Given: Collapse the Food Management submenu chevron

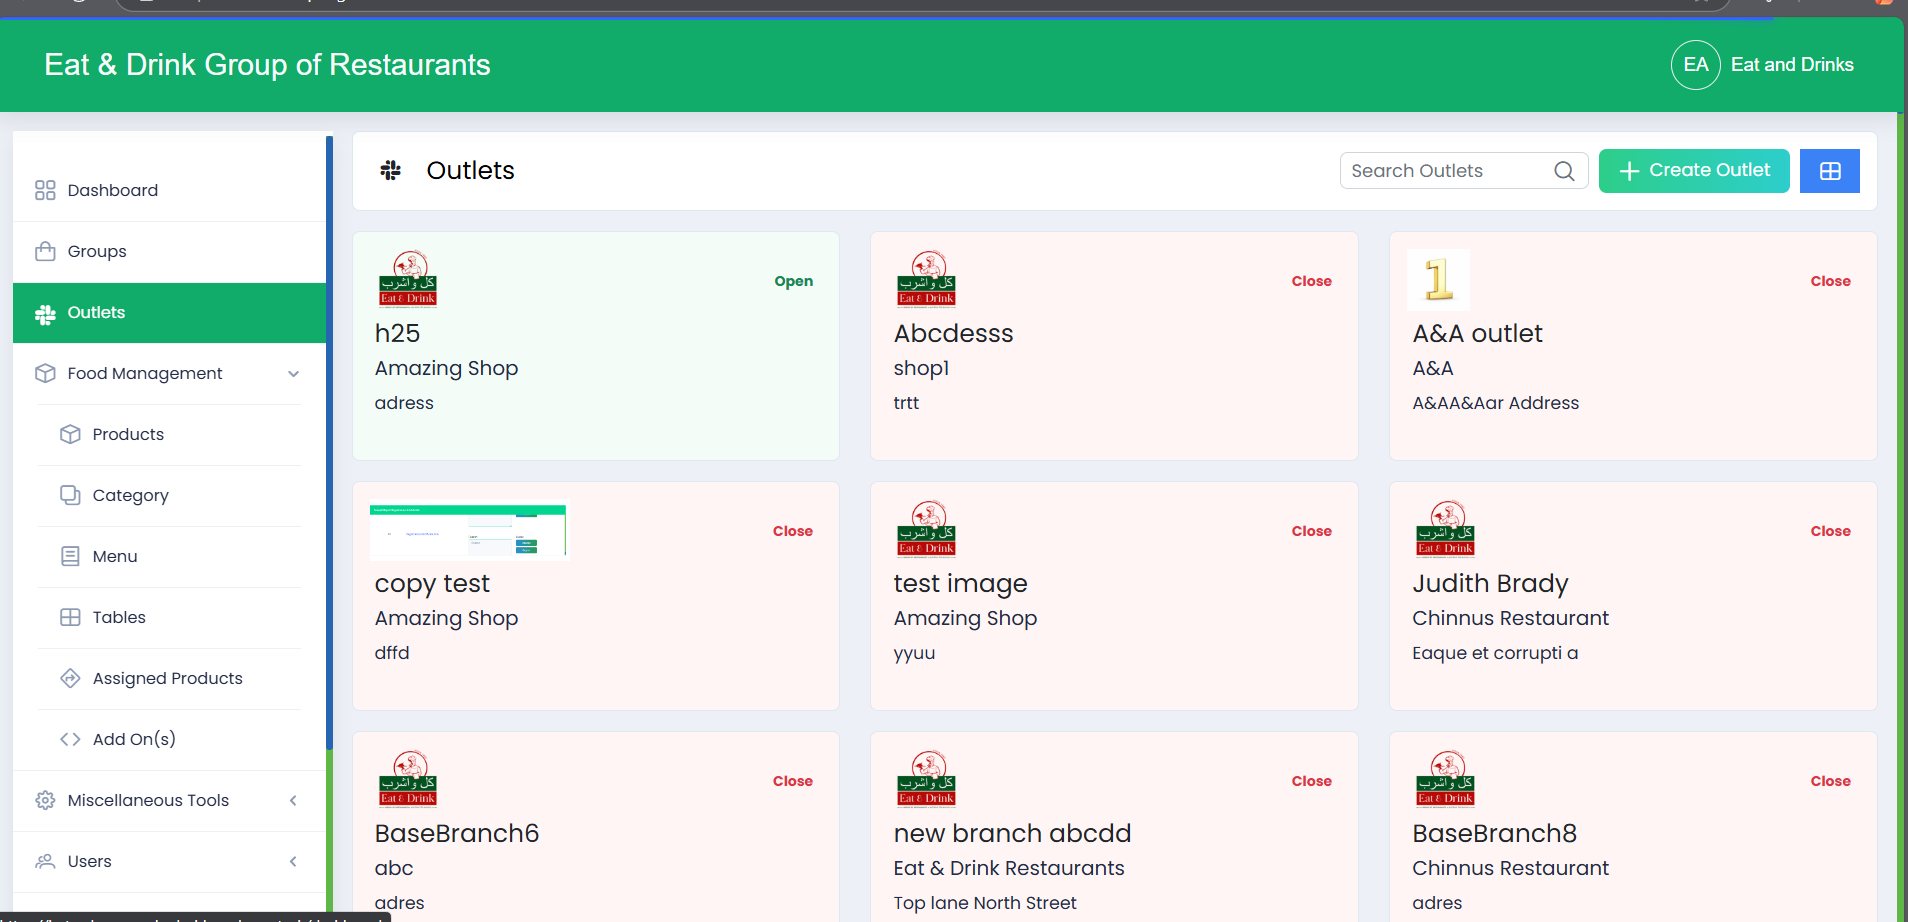Looking at the screenshot, I should [294, 374].
